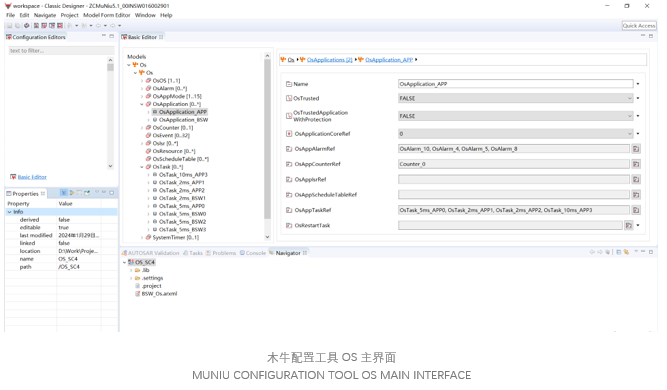
Task: Open the Navigate menu
Action: (45, 15)
